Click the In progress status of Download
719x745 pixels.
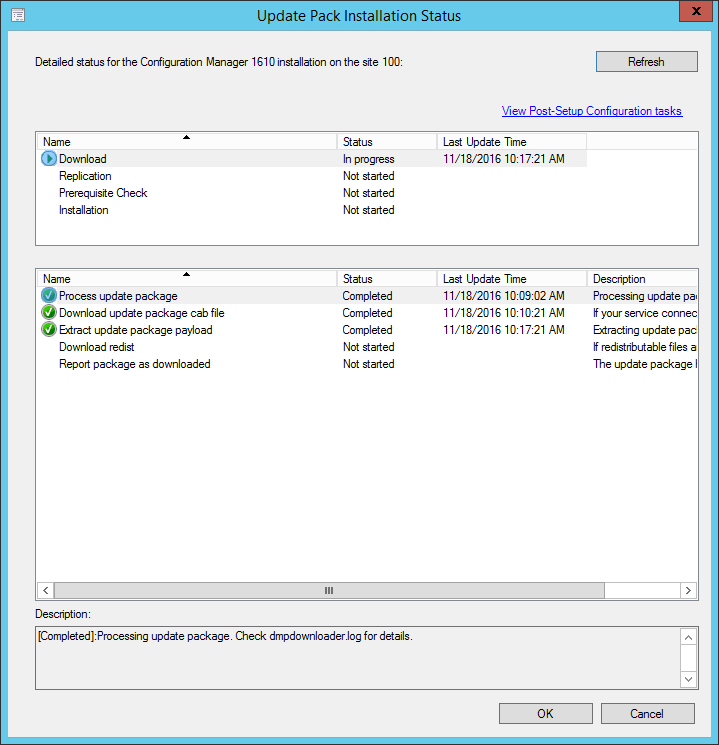pyautogui.click(x=369, y=159)
